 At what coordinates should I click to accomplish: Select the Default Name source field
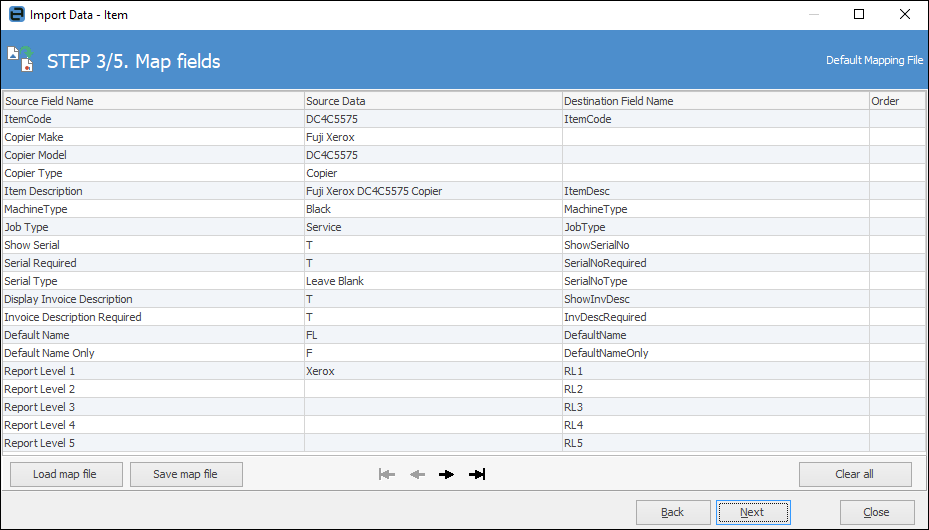(x=153, y=335)
